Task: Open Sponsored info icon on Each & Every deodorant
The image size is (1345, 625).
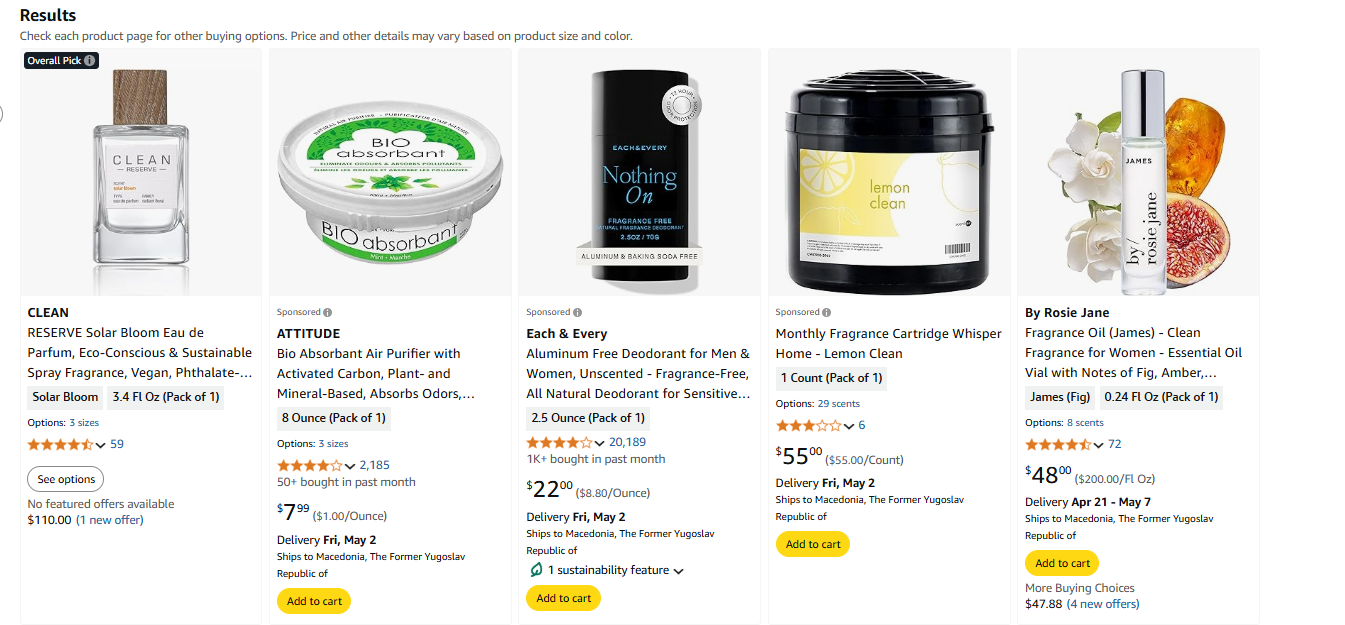Action: click(x=577, y=312)
